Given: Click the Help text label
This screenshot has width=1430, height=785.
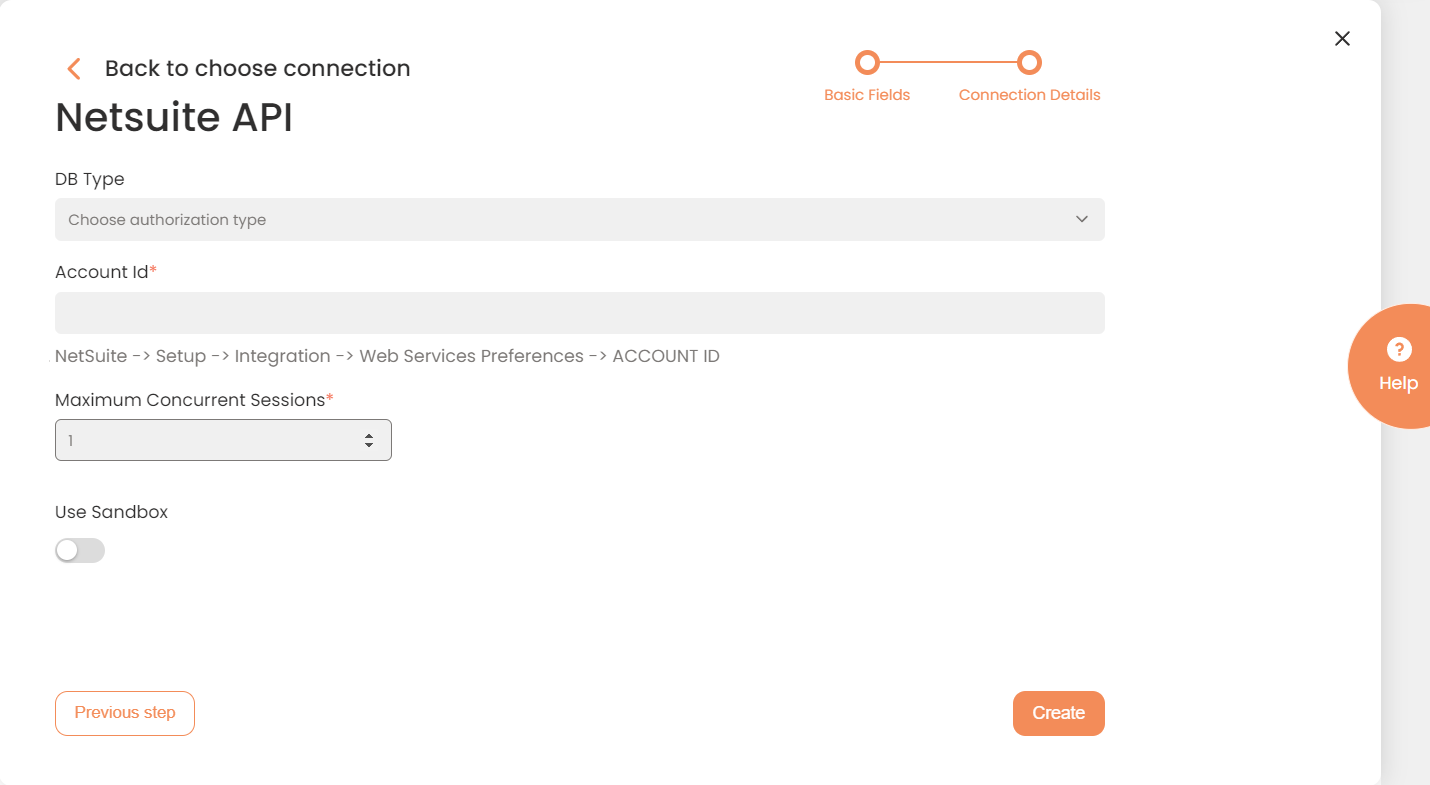Looking at the screenshot, I should [1398, 383].
